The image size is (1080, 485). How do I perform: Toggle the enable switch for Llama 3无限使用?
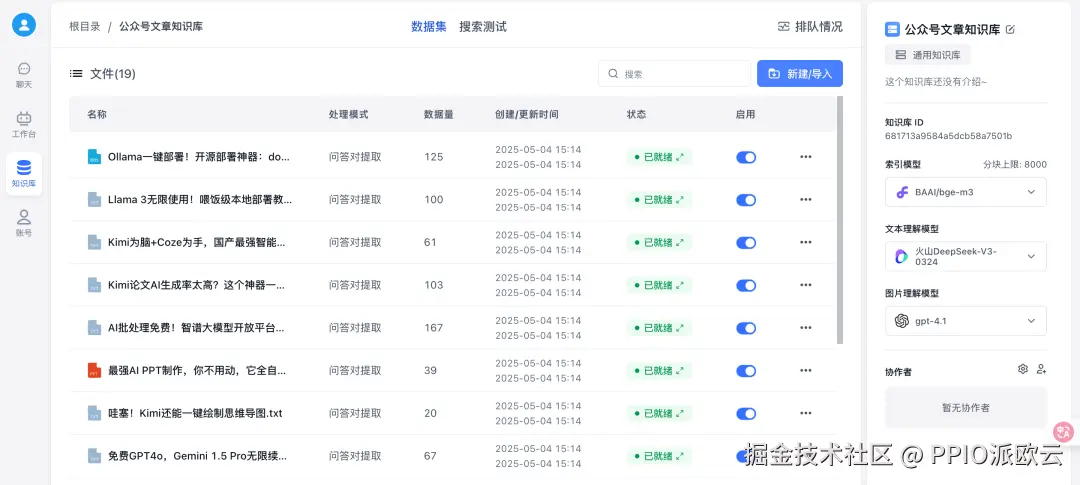pos(746,200)
